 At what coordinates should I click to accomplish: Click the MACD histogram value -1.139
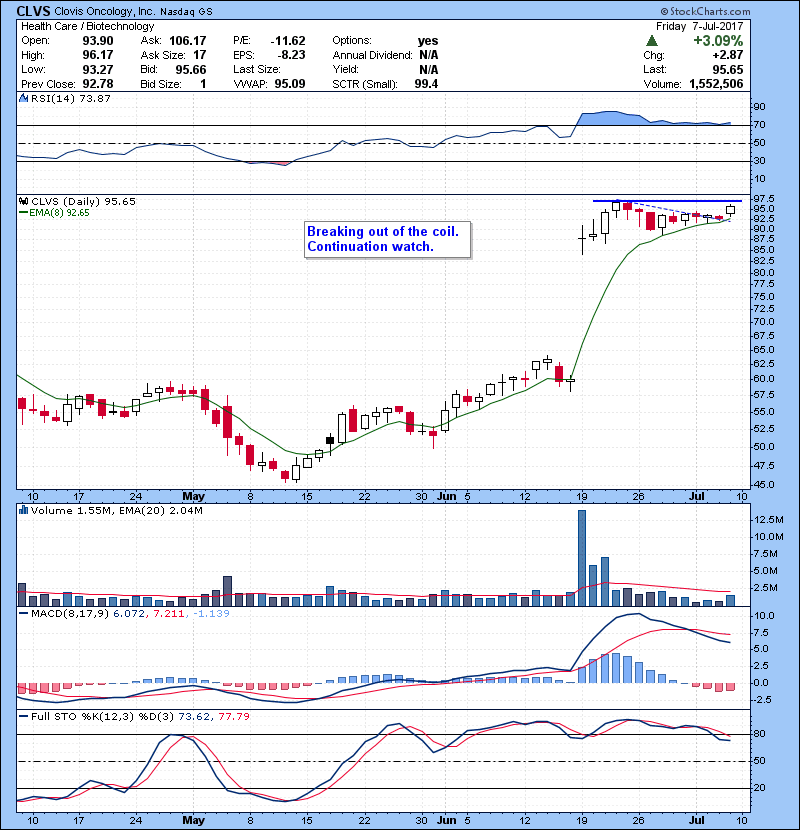211,614
